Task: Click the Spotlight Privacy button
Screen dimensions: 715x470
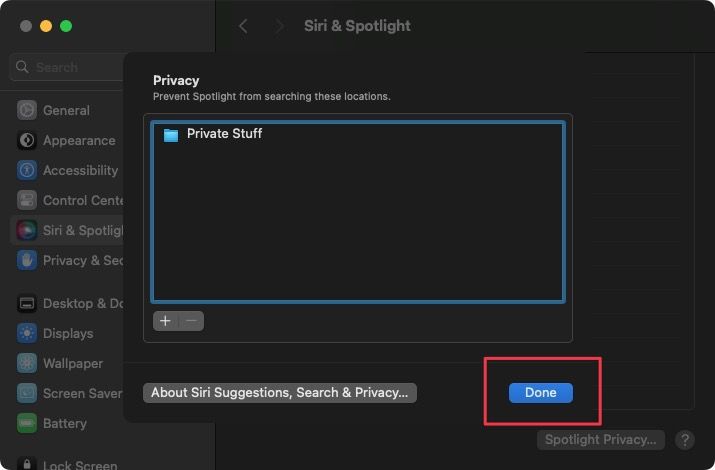Action: point(601,439)
